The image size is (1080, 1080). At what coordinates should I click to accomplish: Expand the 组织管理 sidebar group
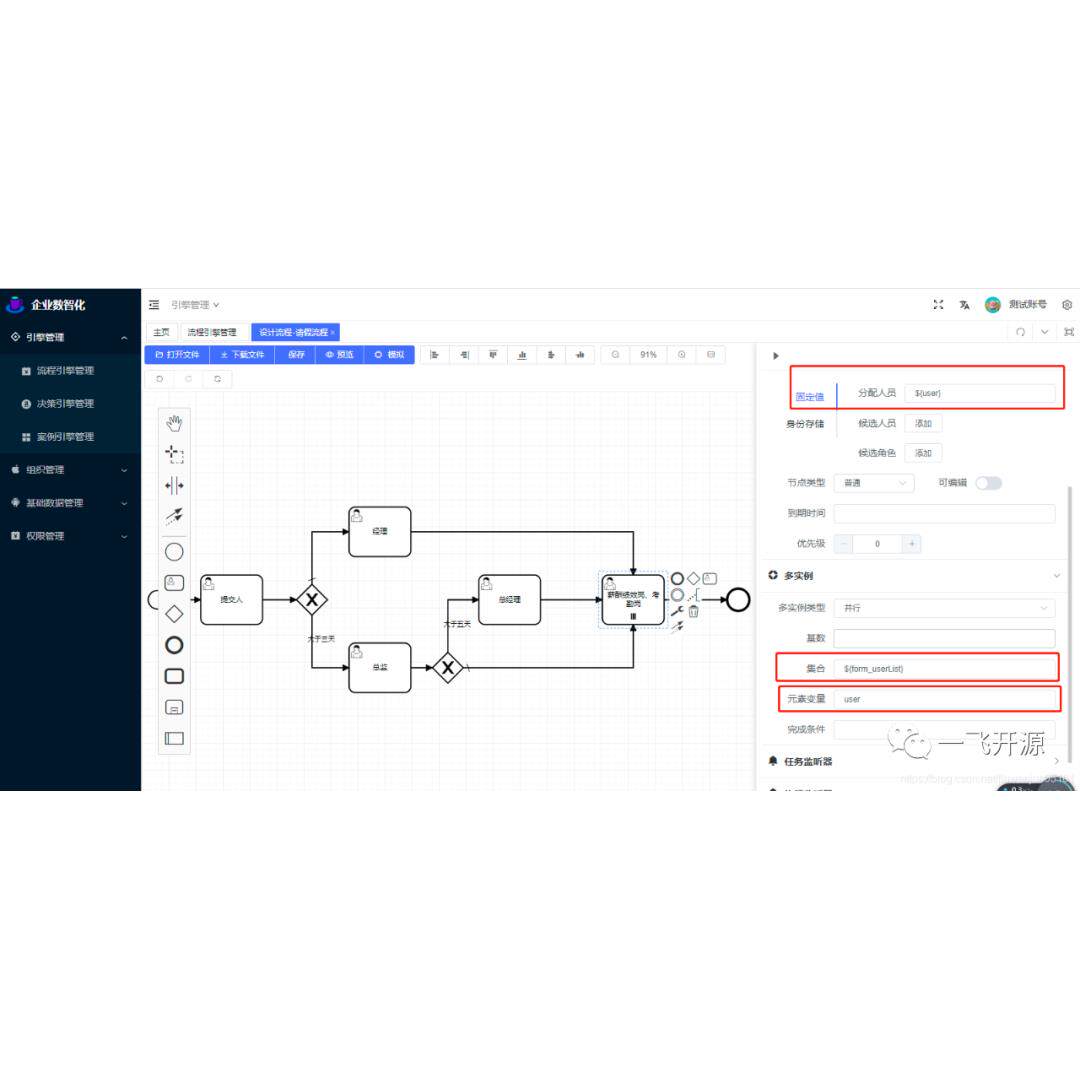click(70, 470)
